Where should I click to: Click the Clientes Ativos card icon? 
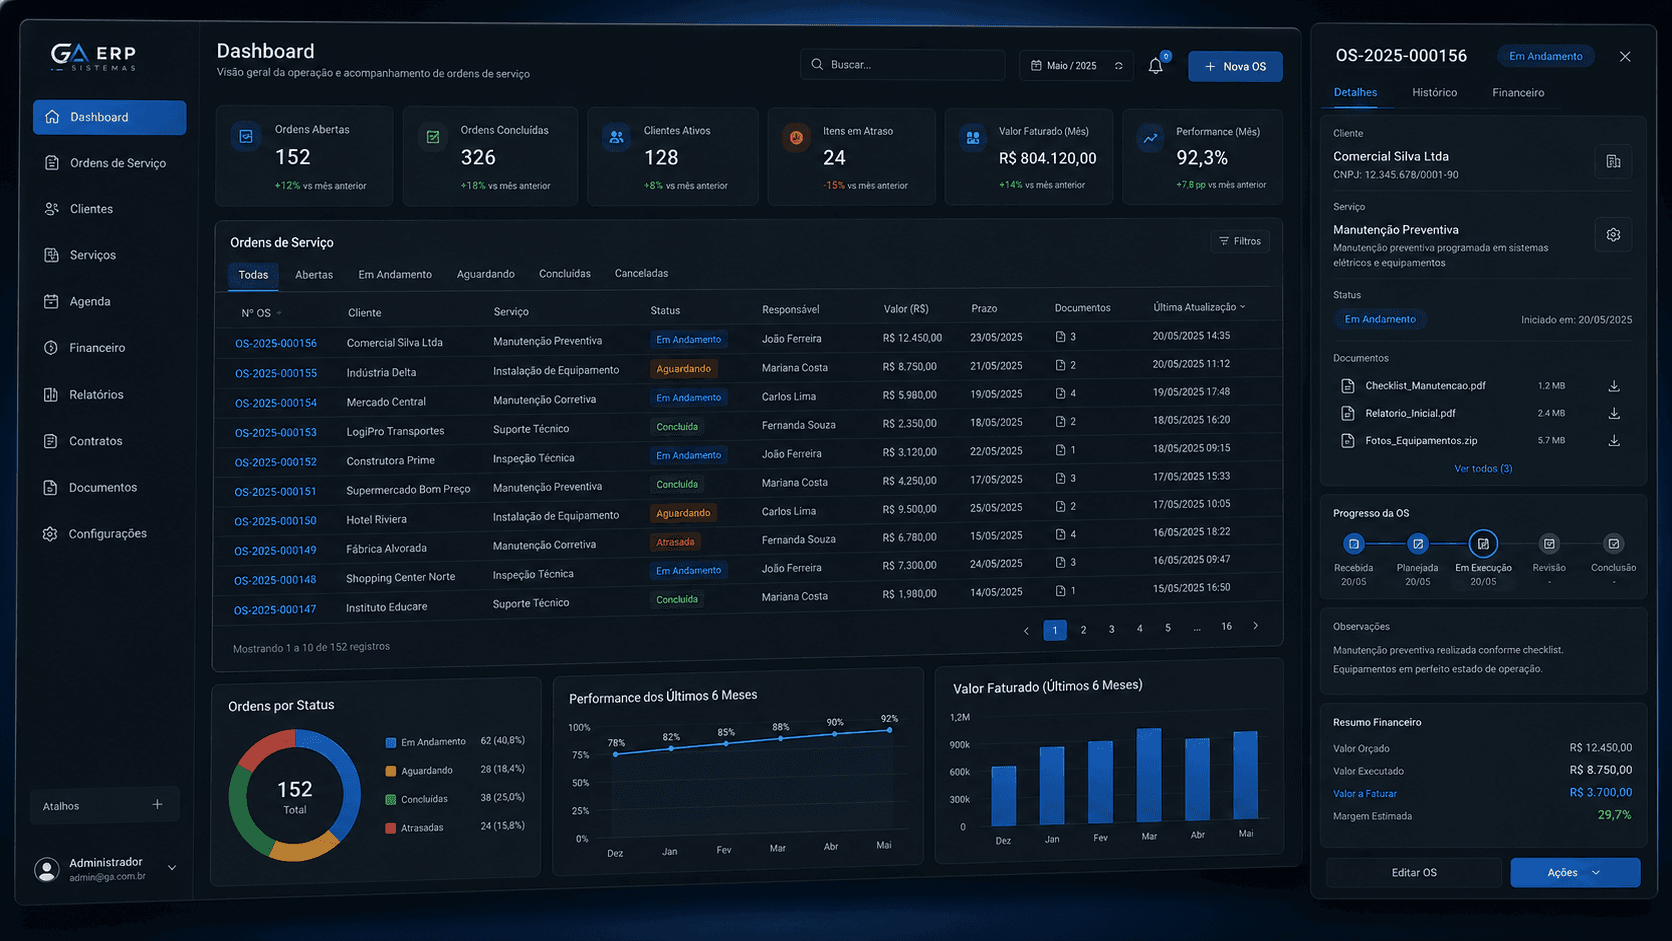click(x=616, y=137)
